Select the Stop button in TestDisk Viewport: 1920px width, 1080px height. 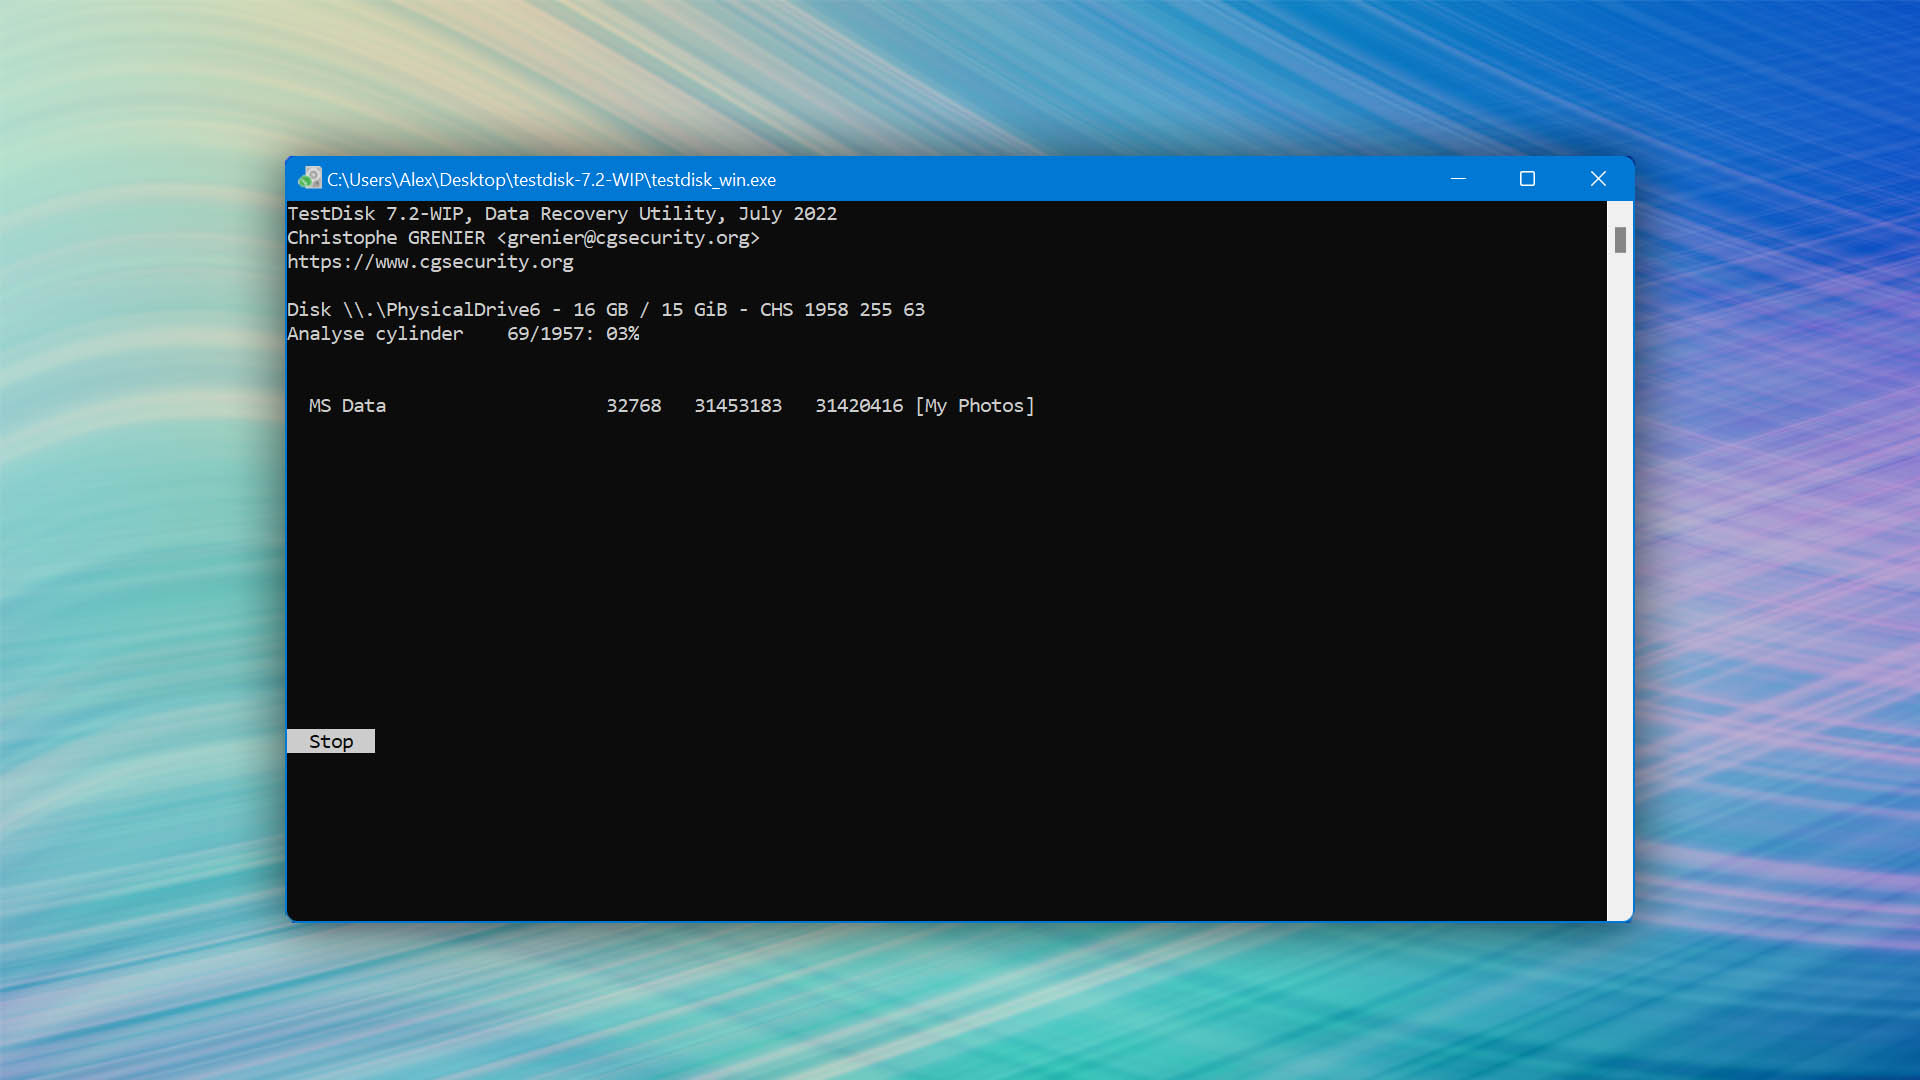(330, 741)
